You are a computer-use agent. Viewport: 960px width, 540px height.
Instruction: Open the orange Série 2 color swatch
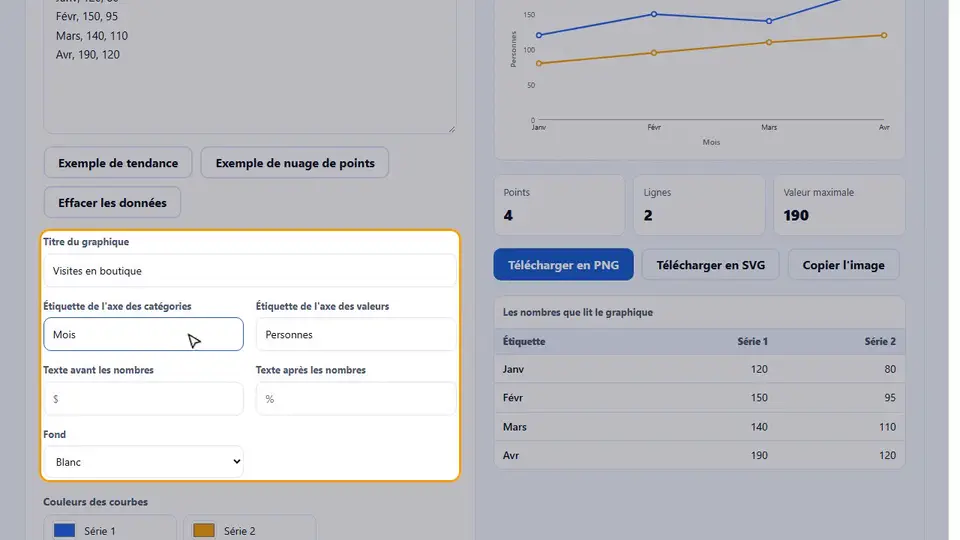coord(204,530)
